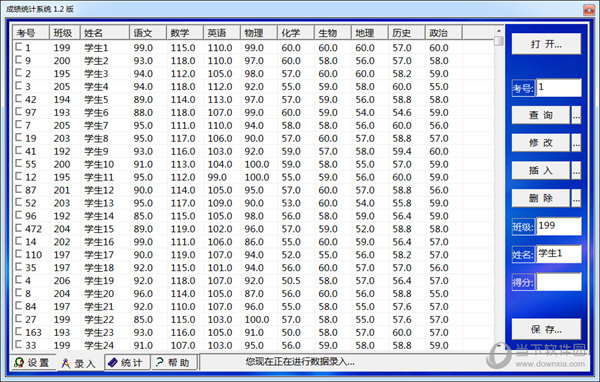Sort by the 历史 column header
The image size is (600, 382).
pyautogui.click(x=406, y=33)
